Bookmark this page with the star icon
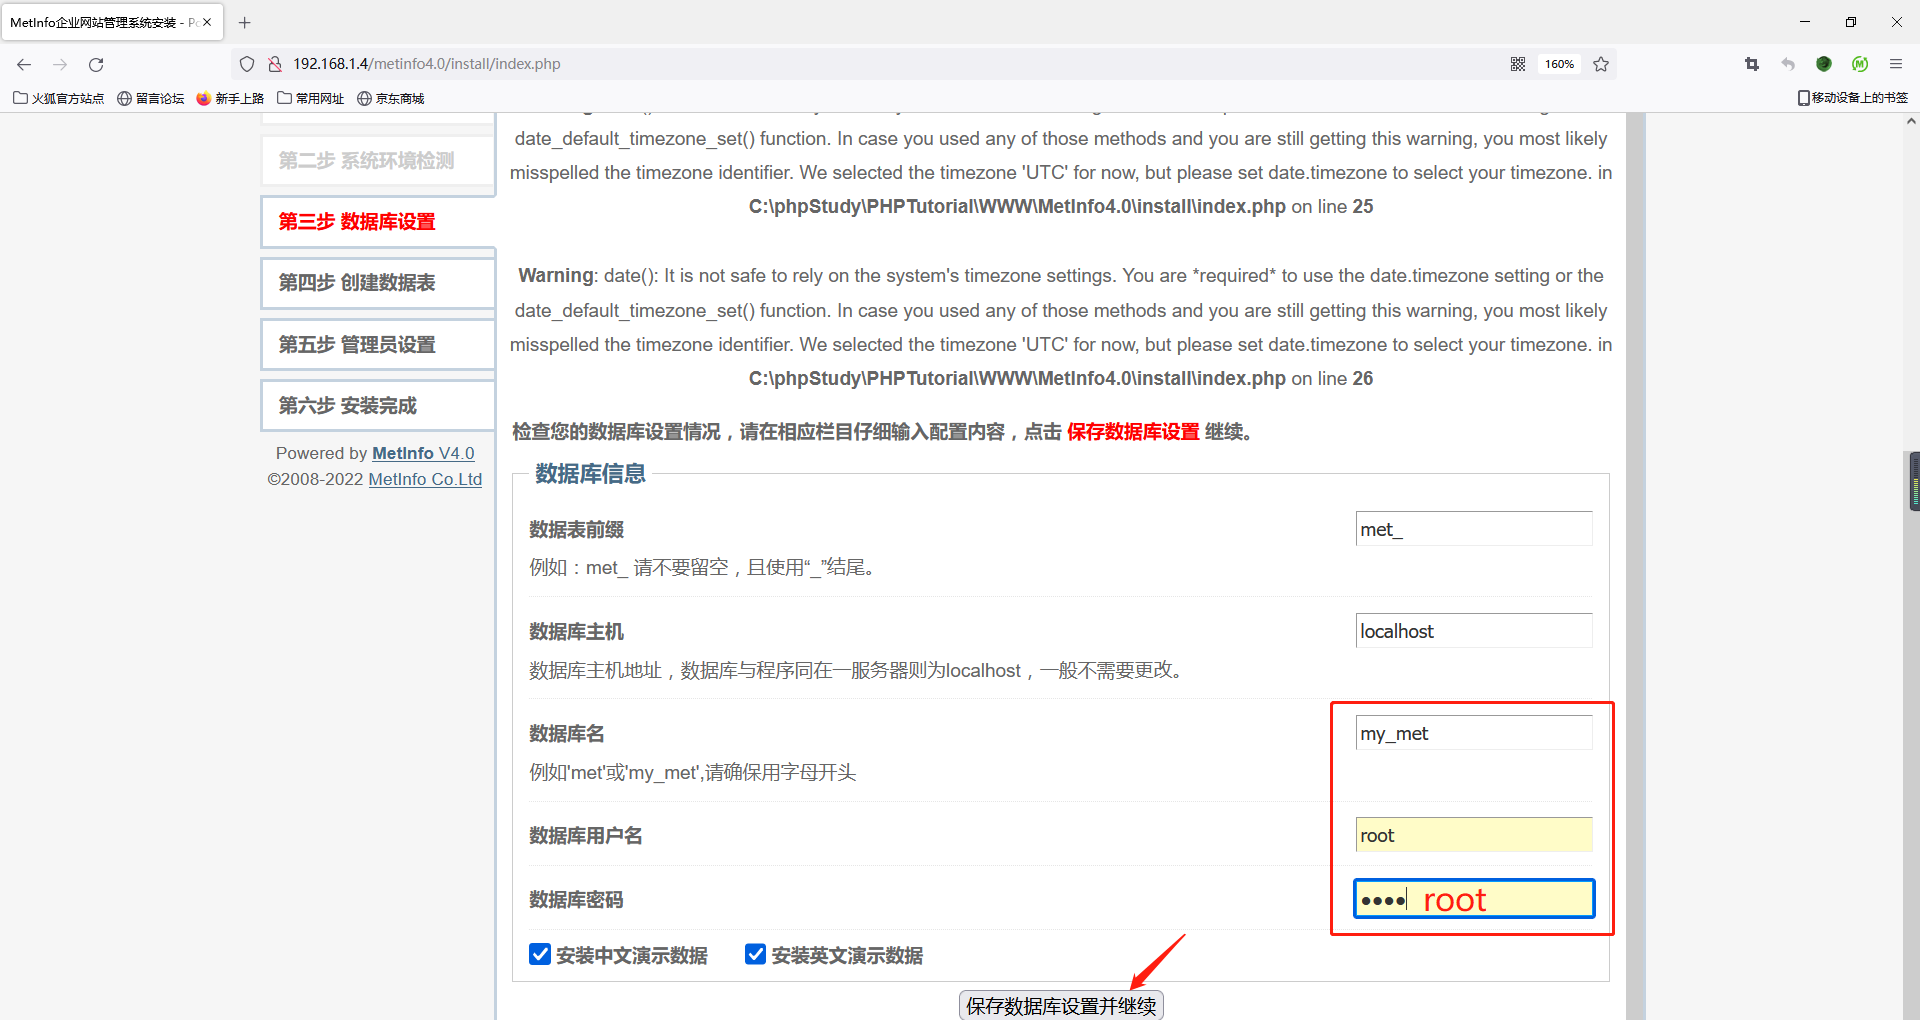Screen dimensions: 1920x1020 tap(1601, 64)
